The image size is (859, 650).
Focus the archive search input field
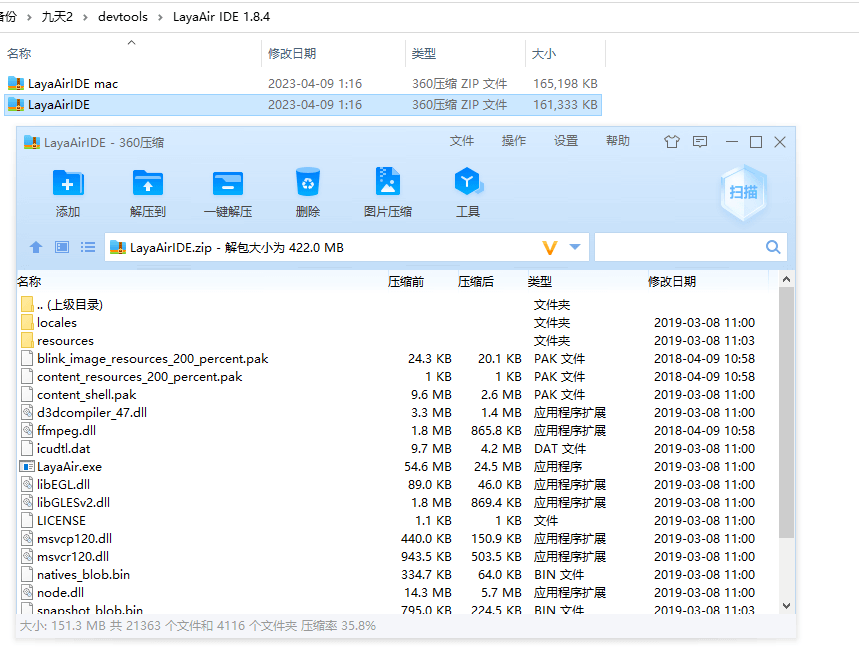coord(680,247)
